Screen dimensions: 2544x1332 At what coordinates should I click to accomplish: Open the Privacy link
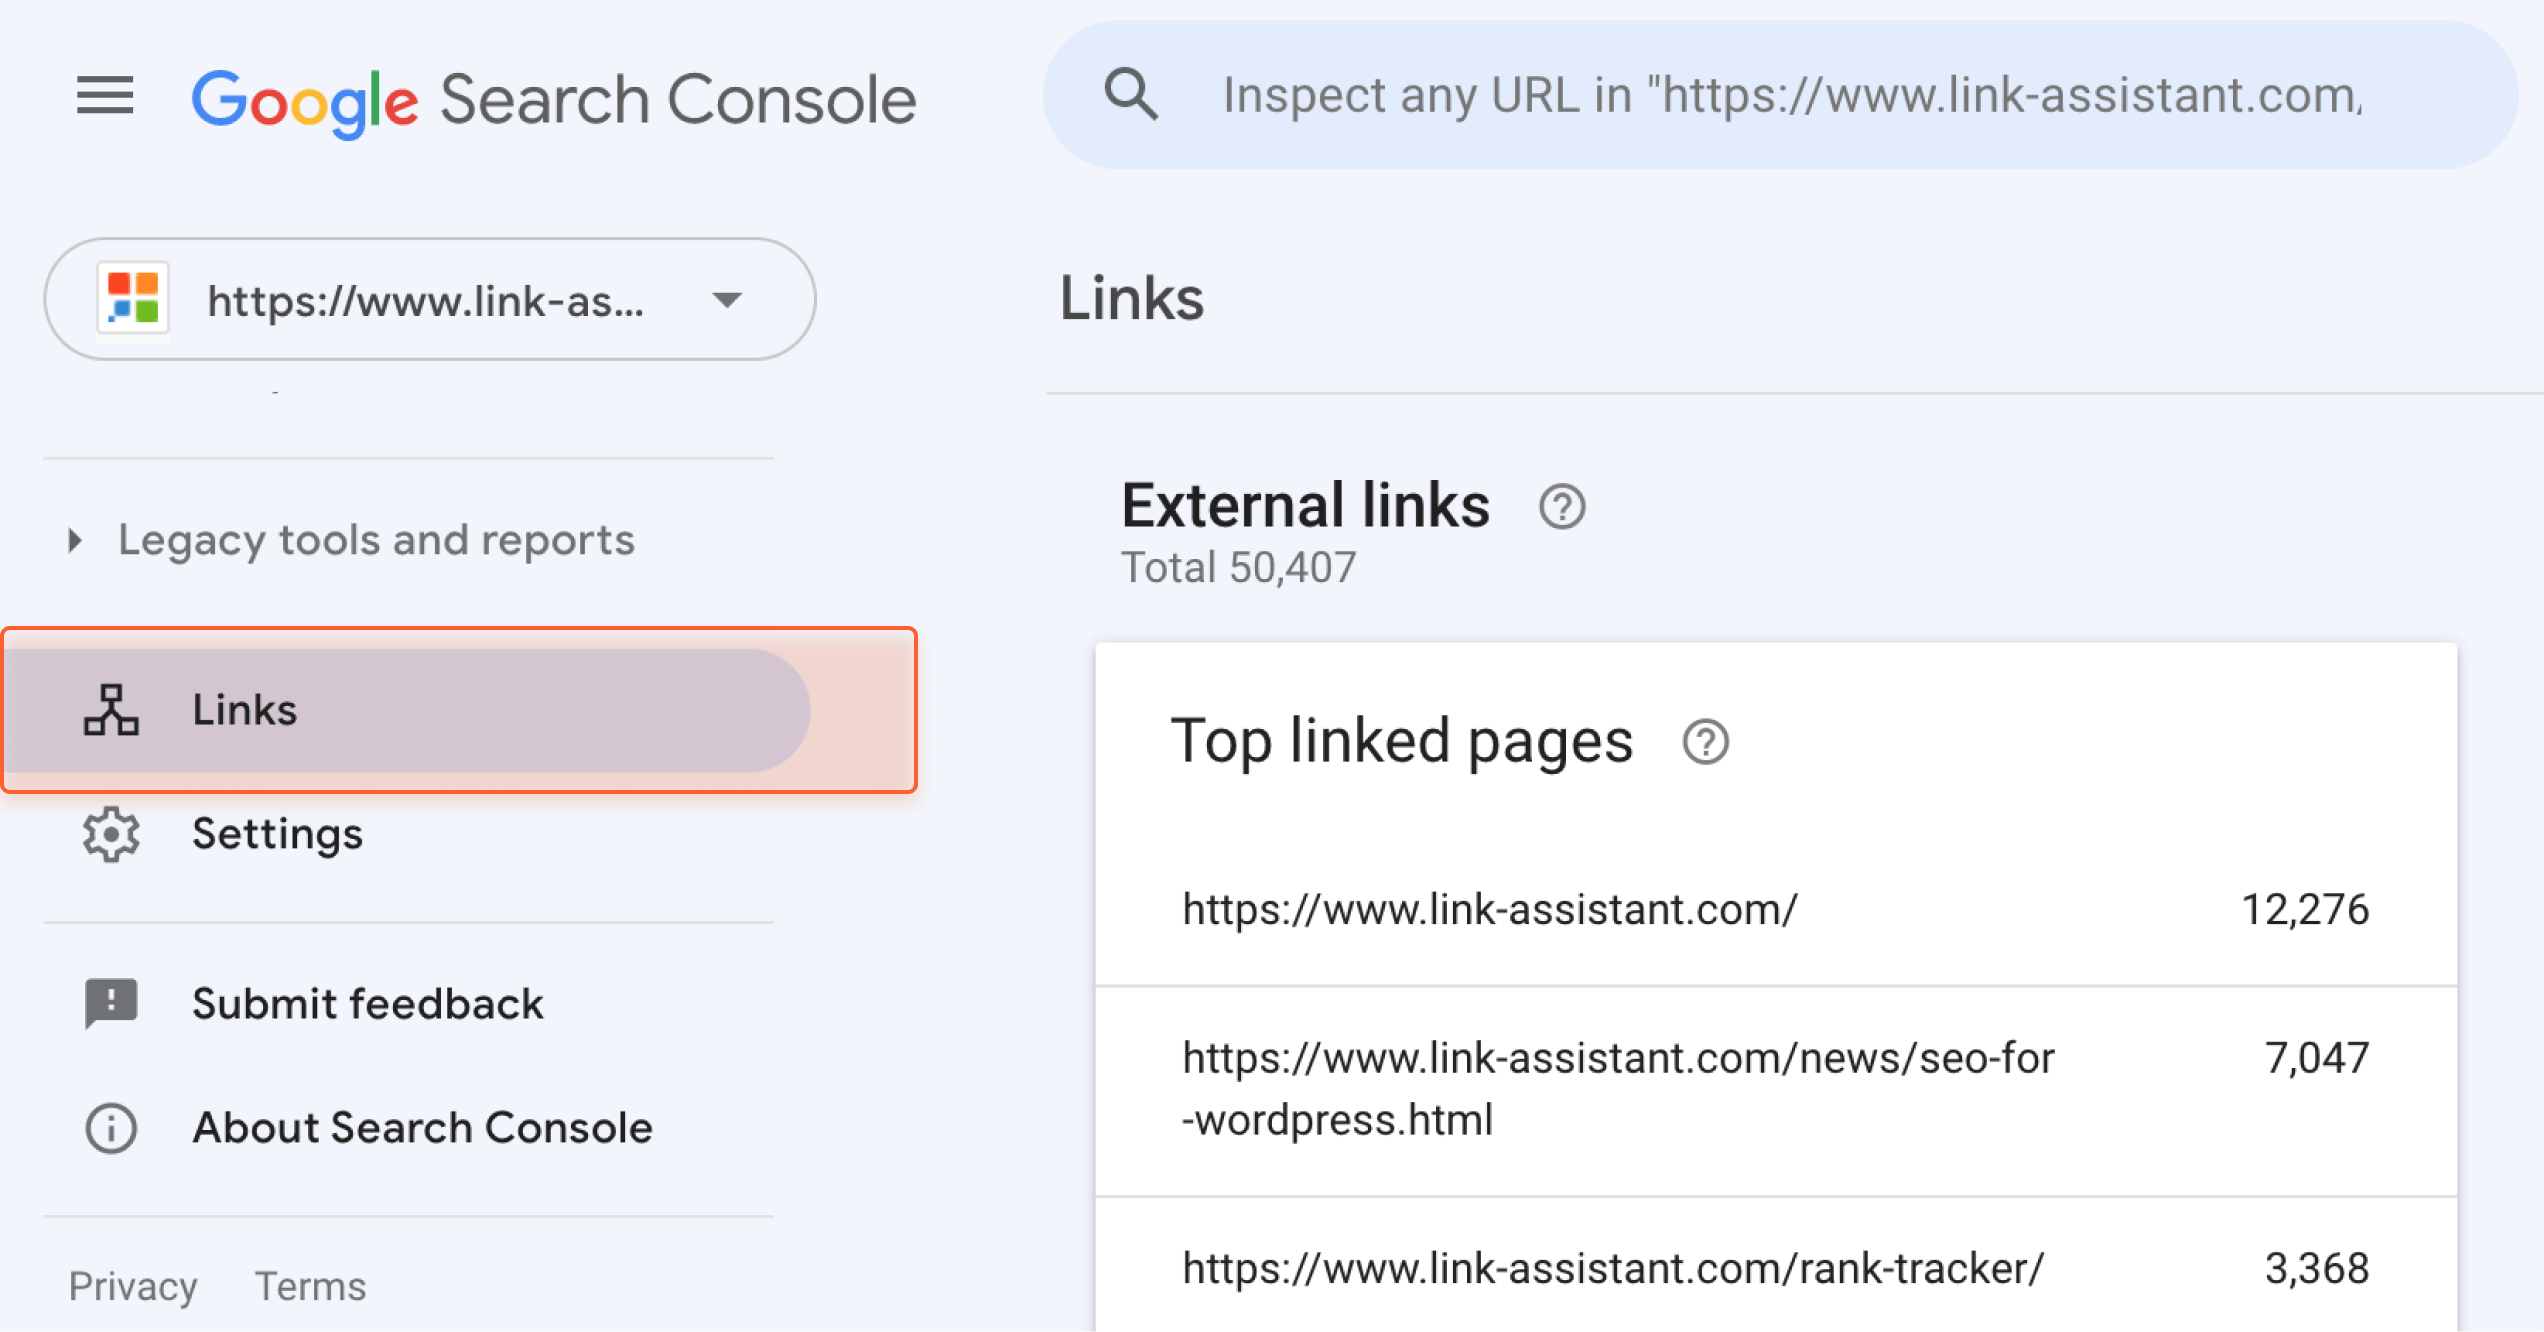click(x=133, y=1286)
